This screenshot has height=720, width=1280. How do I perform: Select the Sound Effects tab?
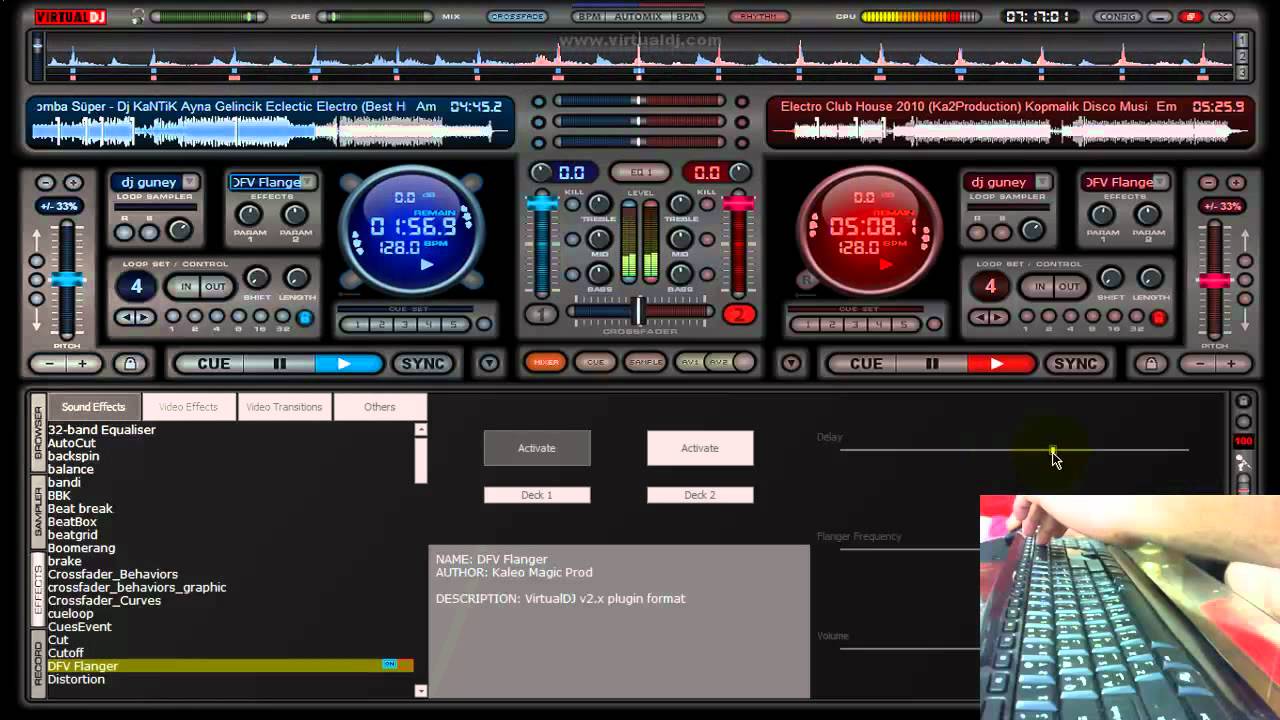pos(94,407)
